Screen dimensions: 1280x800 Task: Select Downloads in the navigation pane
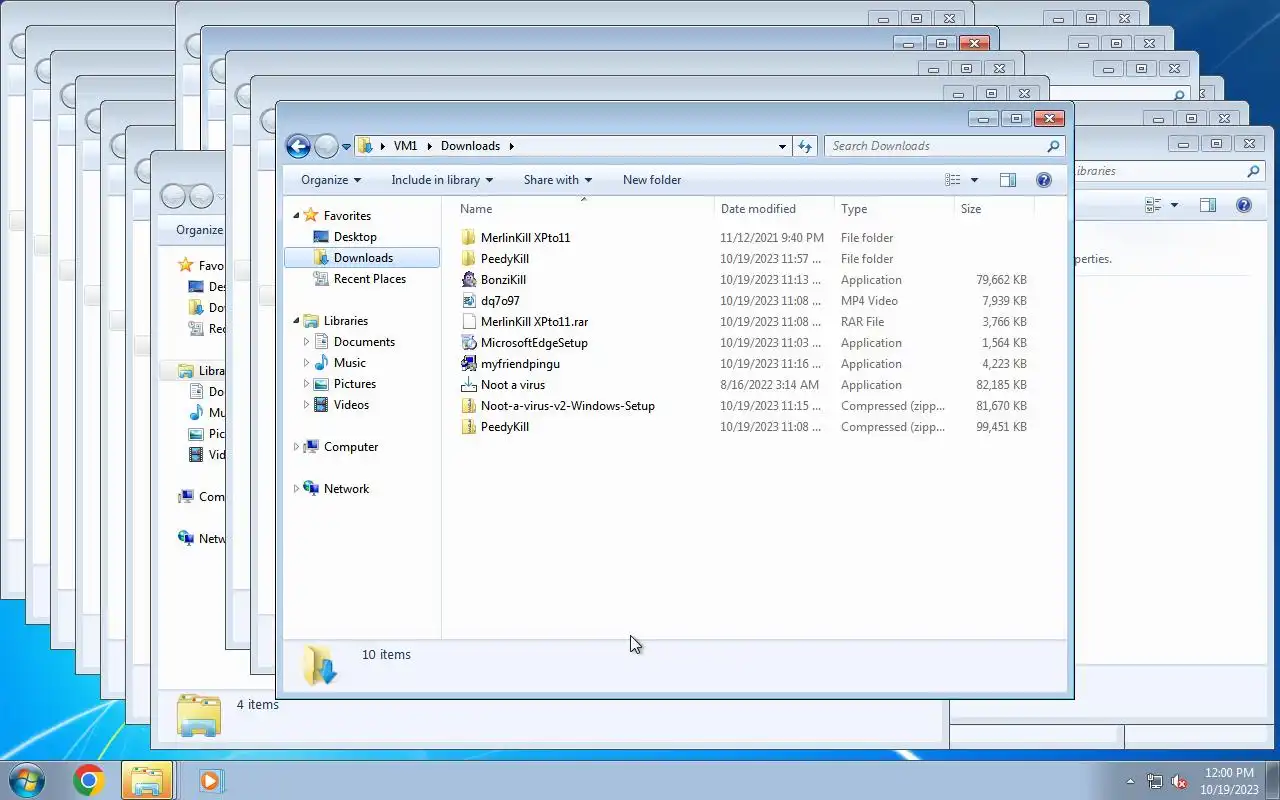tap(362, 258)
